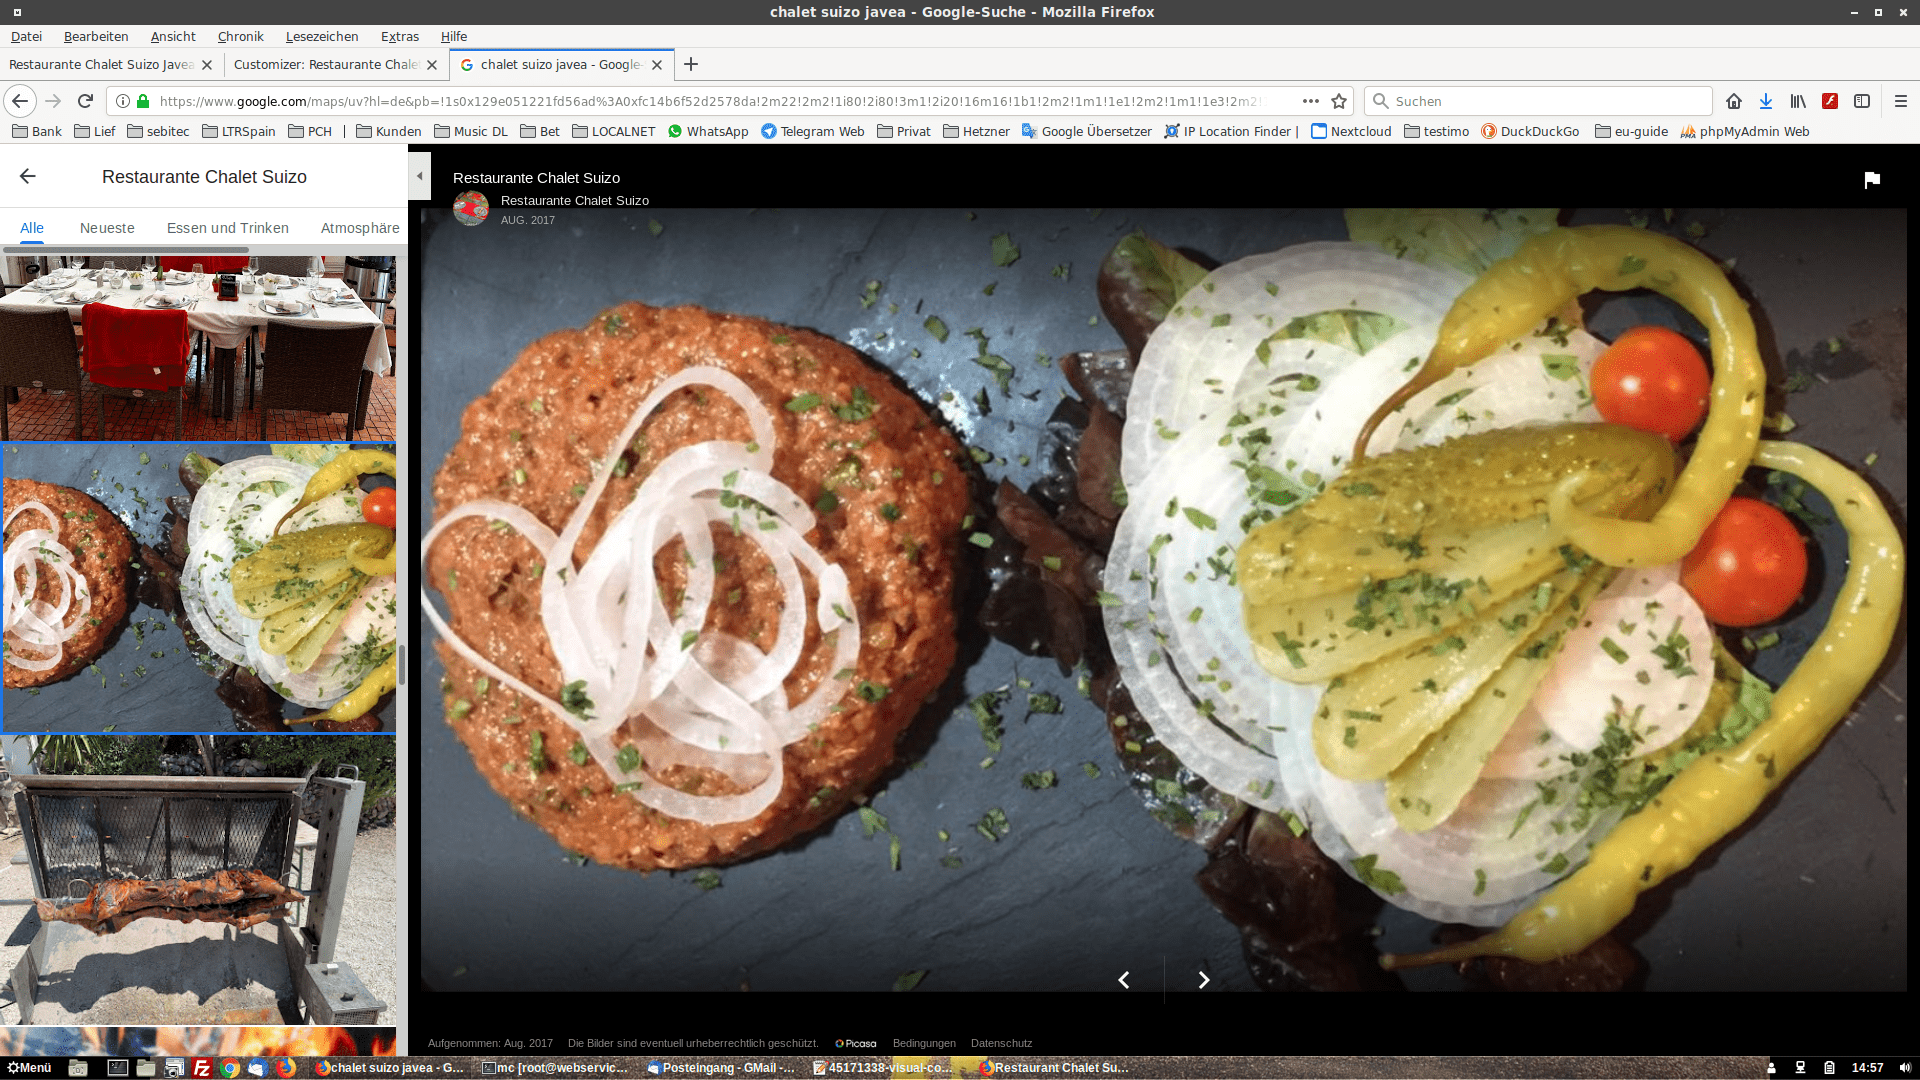Click into the Suchen search field
The height and width of the screenshot is (1080, 1920).
[1538, 101]
